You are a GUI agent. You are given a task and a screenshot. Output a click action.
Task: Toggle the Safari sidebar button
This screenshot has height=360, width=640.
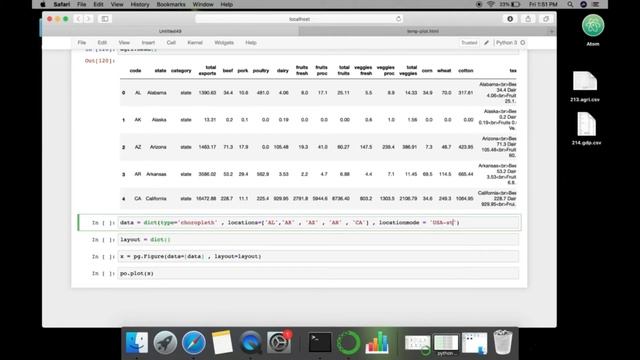105,19
